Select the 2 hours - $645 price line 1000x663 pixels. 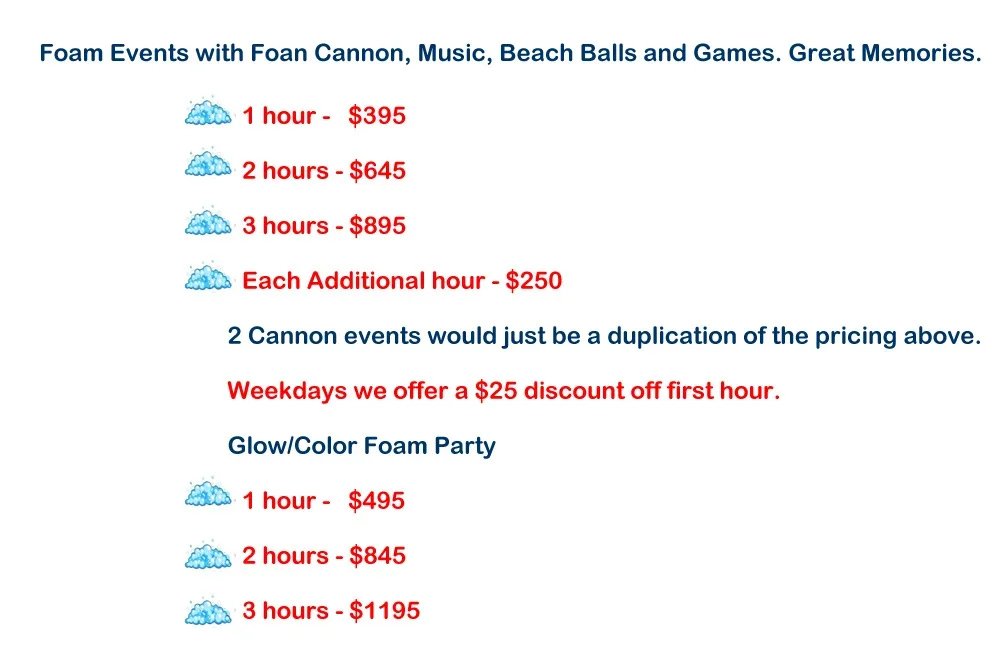coord(324,171)
